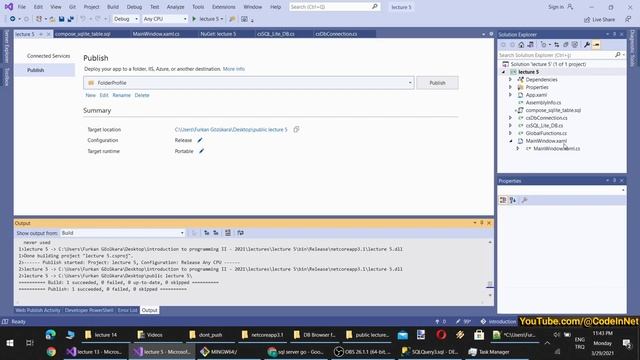
Task: Click the Home icon in Solution Explorer
Action: pyautogui.click(x=521, y=45)
